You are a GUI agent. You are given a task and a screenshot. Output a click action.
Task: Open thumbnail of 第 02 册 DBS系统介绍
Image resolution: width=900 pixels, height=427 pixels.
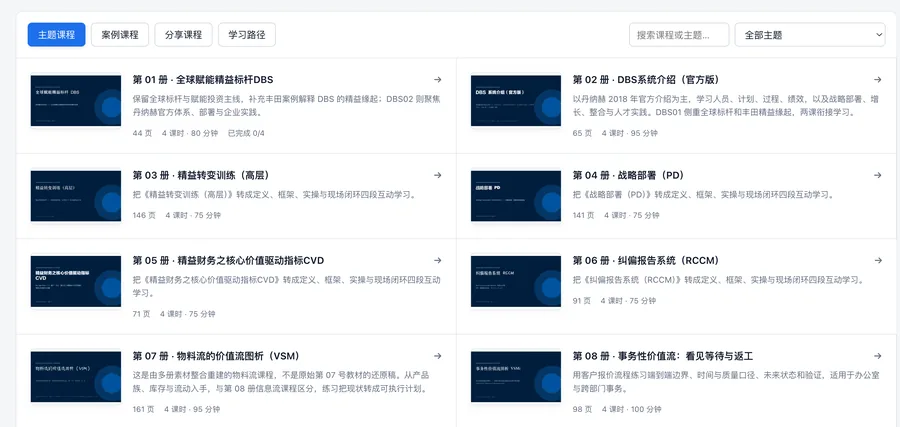pyautogui.click(x=515, y=100)
